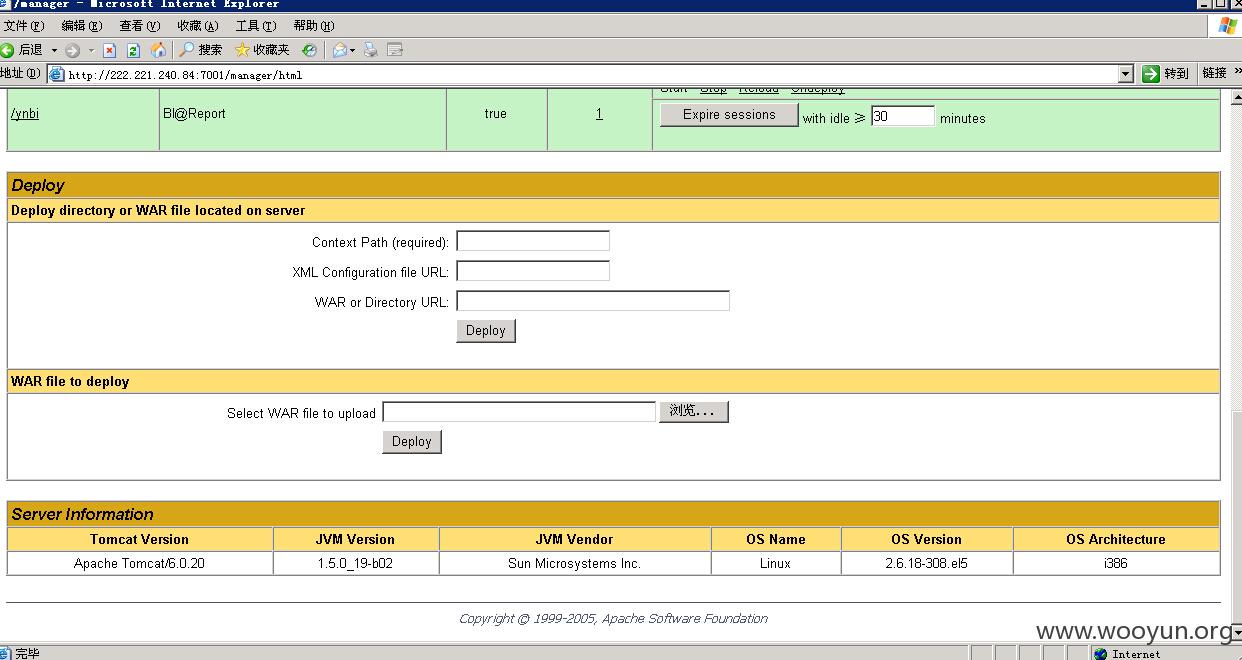
Task: Go to the Home page icon
Action: (158, 49)
